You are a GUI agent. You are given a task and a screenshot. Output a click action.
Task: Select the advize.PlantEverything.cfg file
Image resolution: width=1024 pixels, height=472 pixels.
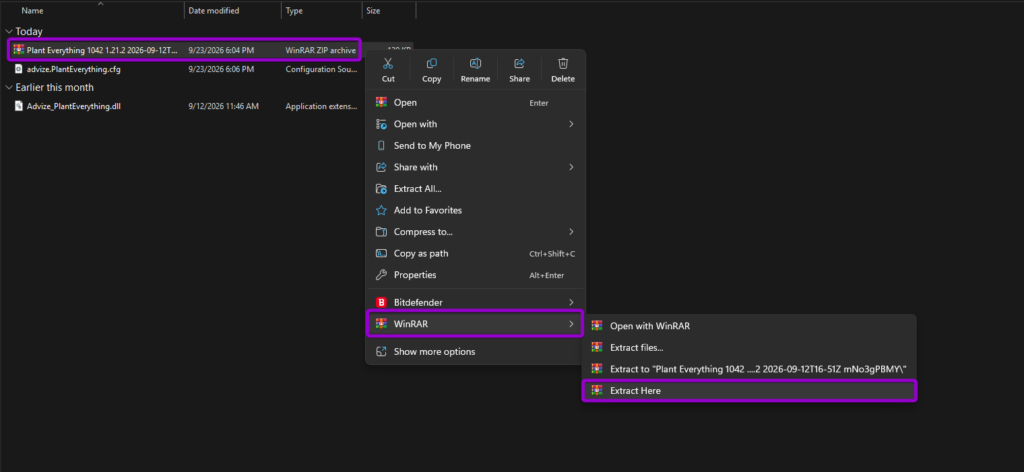click(74, 69)
